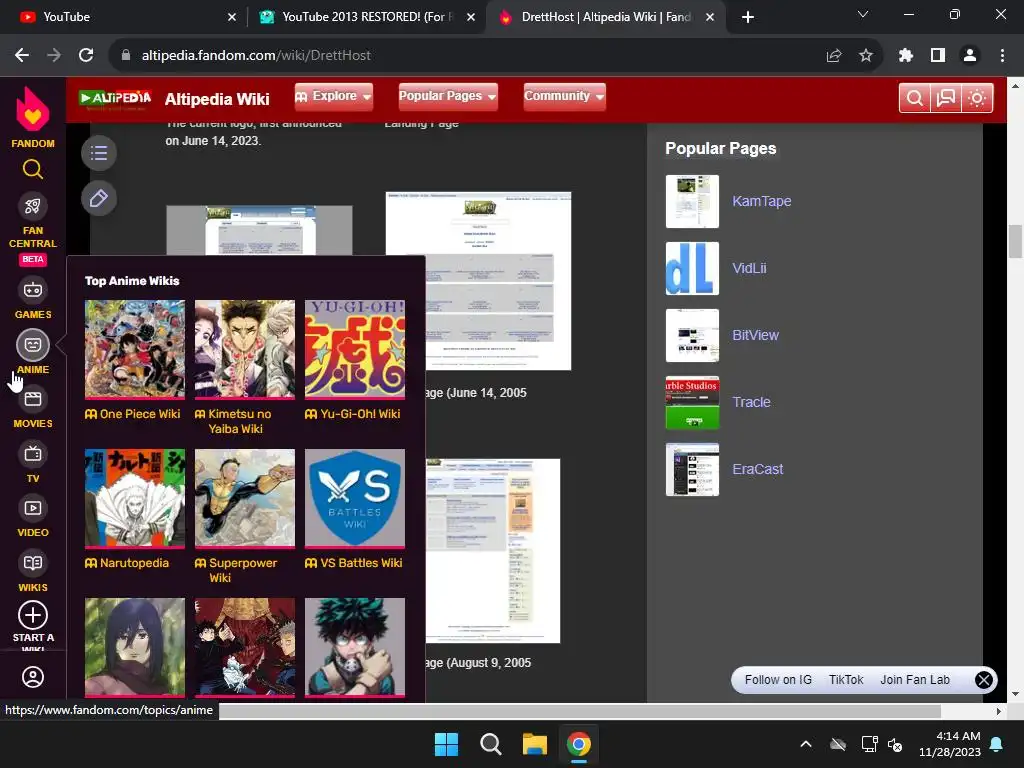Open Chrome side panel icon
This screenshot has width=1024, height=768.
[x=938, y=56]
